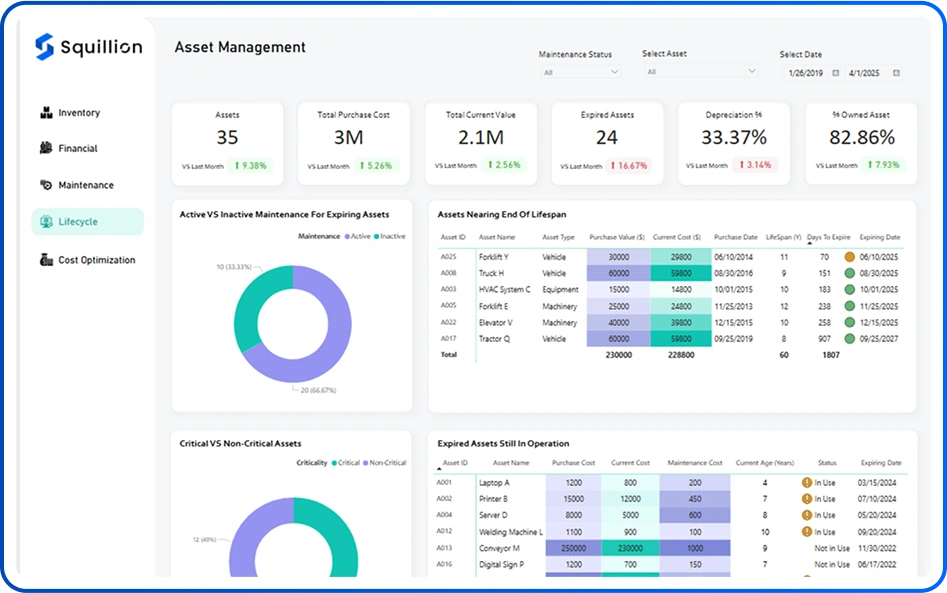947x593 pixels.
Task: Click the Inventory boxes icon
Action: [x=45, y=113]
